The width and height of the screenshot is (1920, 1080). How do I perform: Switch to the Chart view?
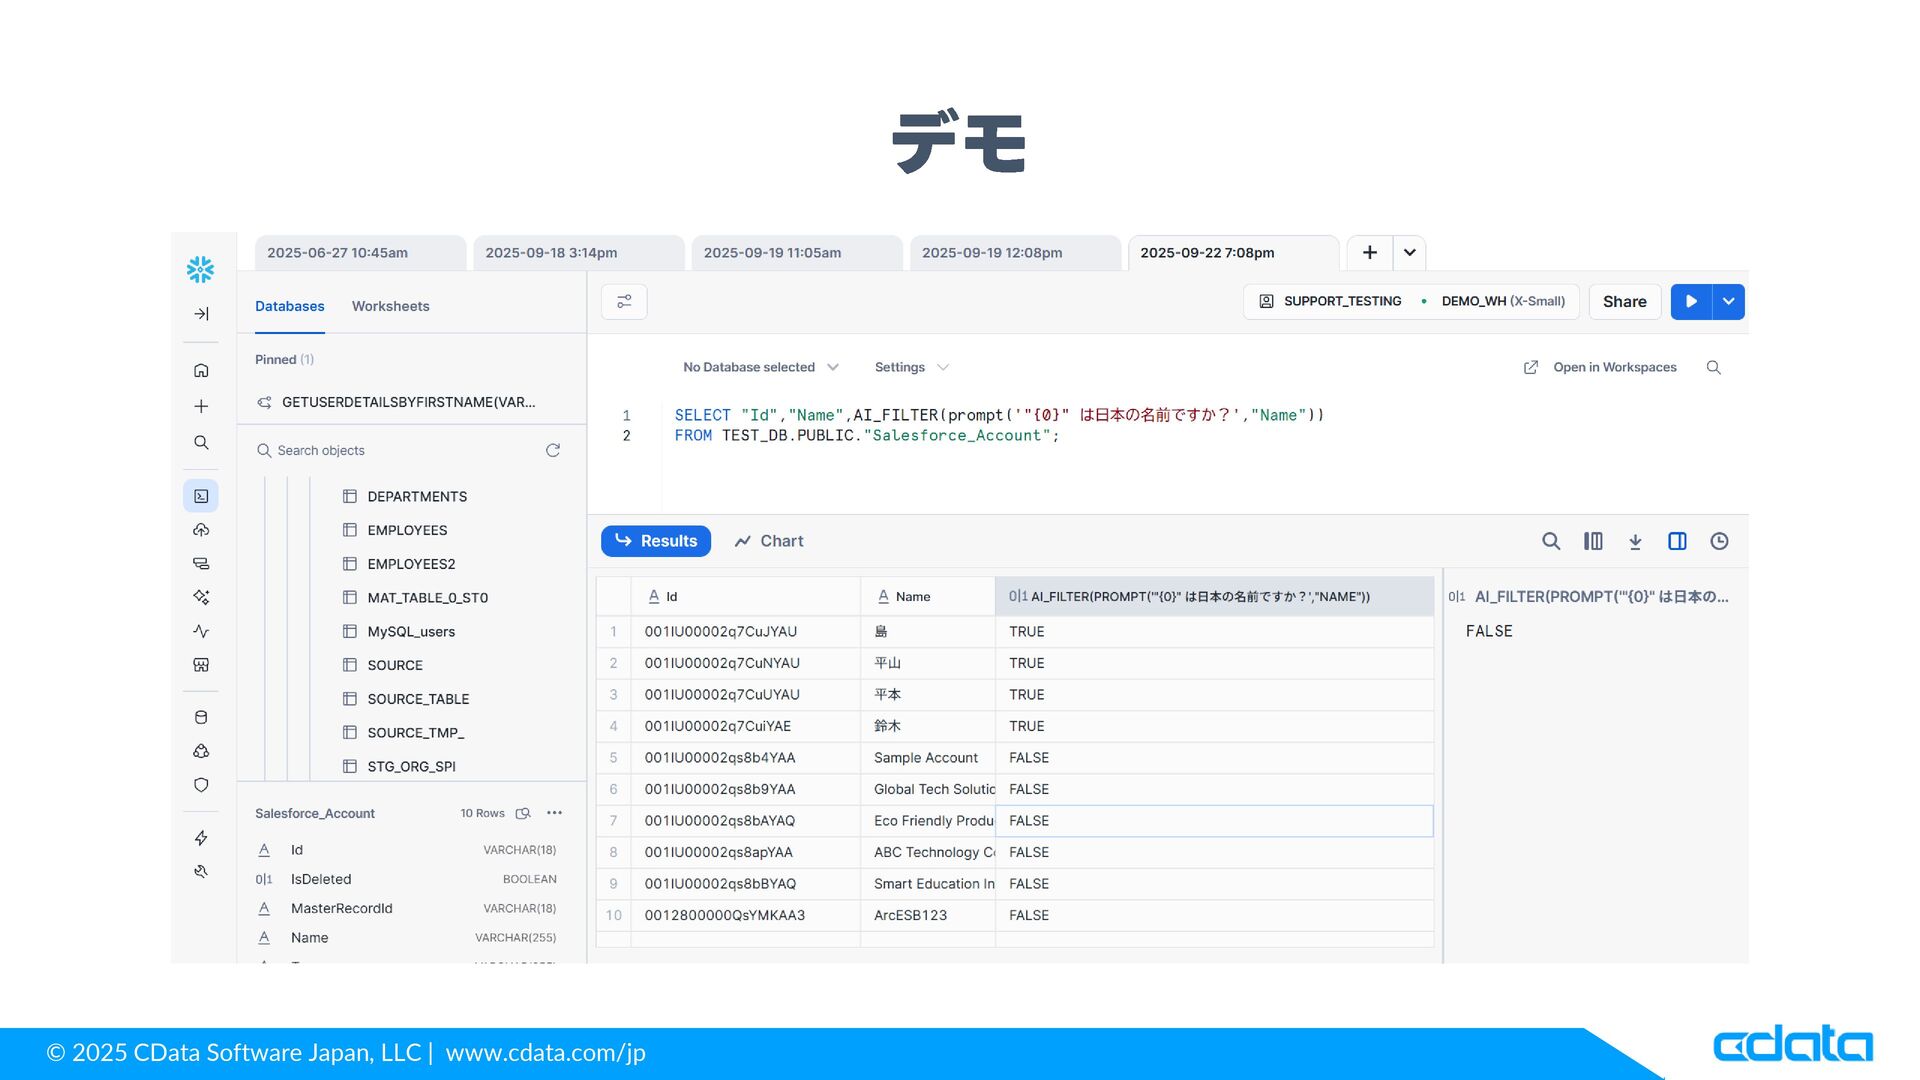[x=769, y=541]
